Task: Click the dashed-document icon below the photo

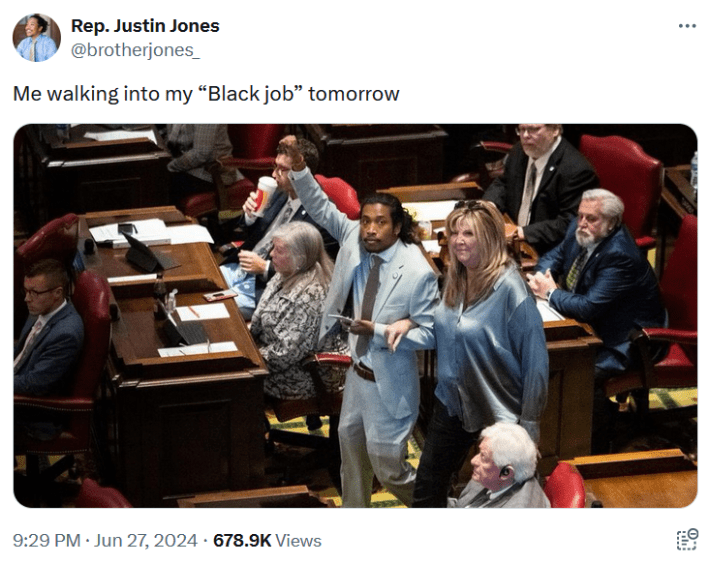Action: [687, 540]
